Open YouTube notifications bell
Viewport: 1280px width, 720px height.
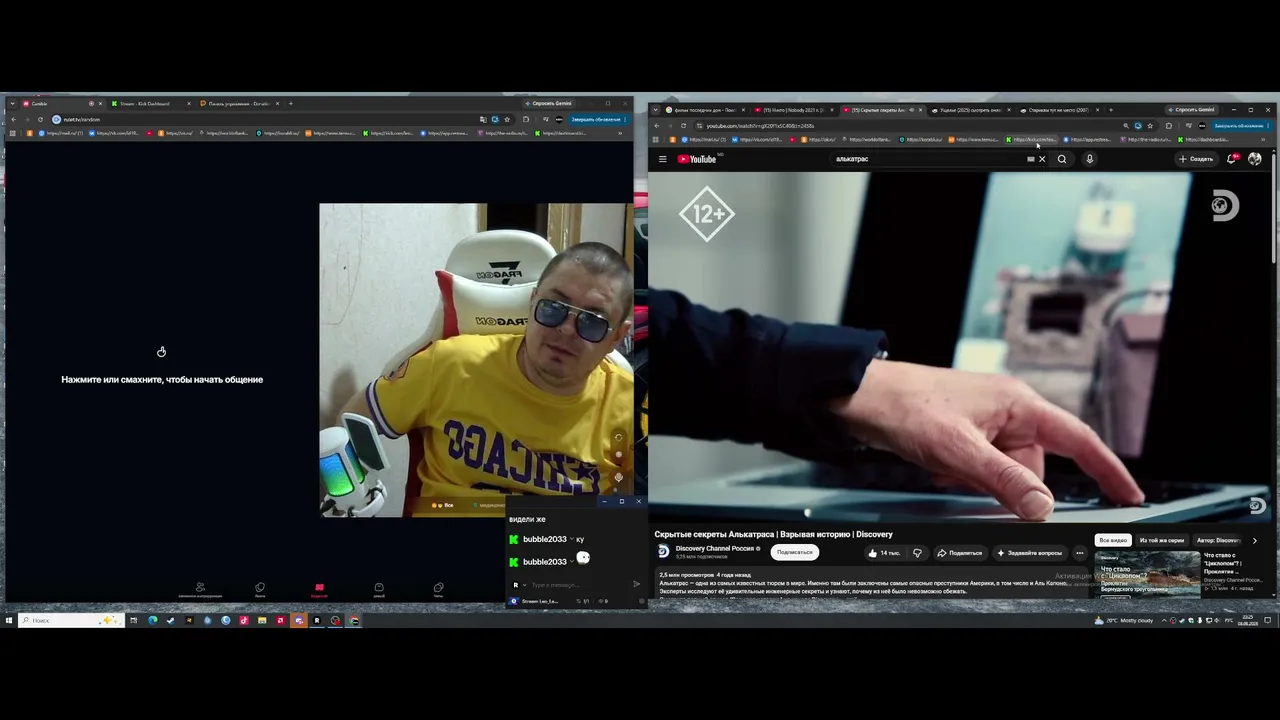pyautogui.click(x=1232, y=159)
